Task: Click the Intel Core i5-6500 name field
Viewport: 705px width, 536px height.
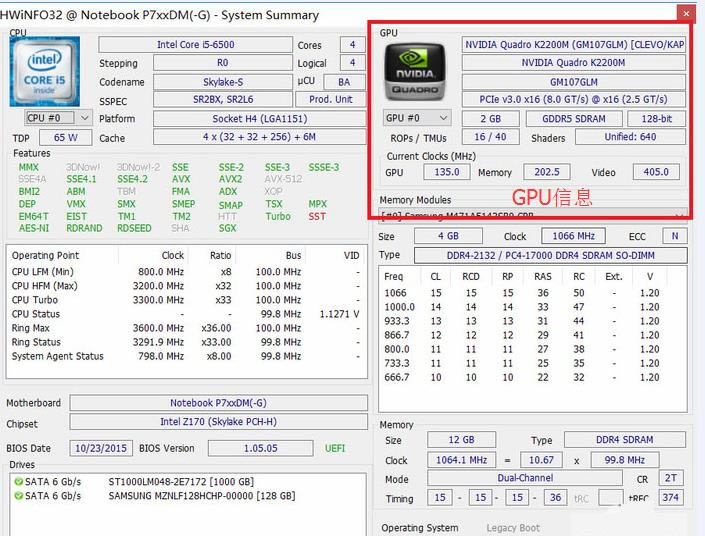Action: point(196,45)
